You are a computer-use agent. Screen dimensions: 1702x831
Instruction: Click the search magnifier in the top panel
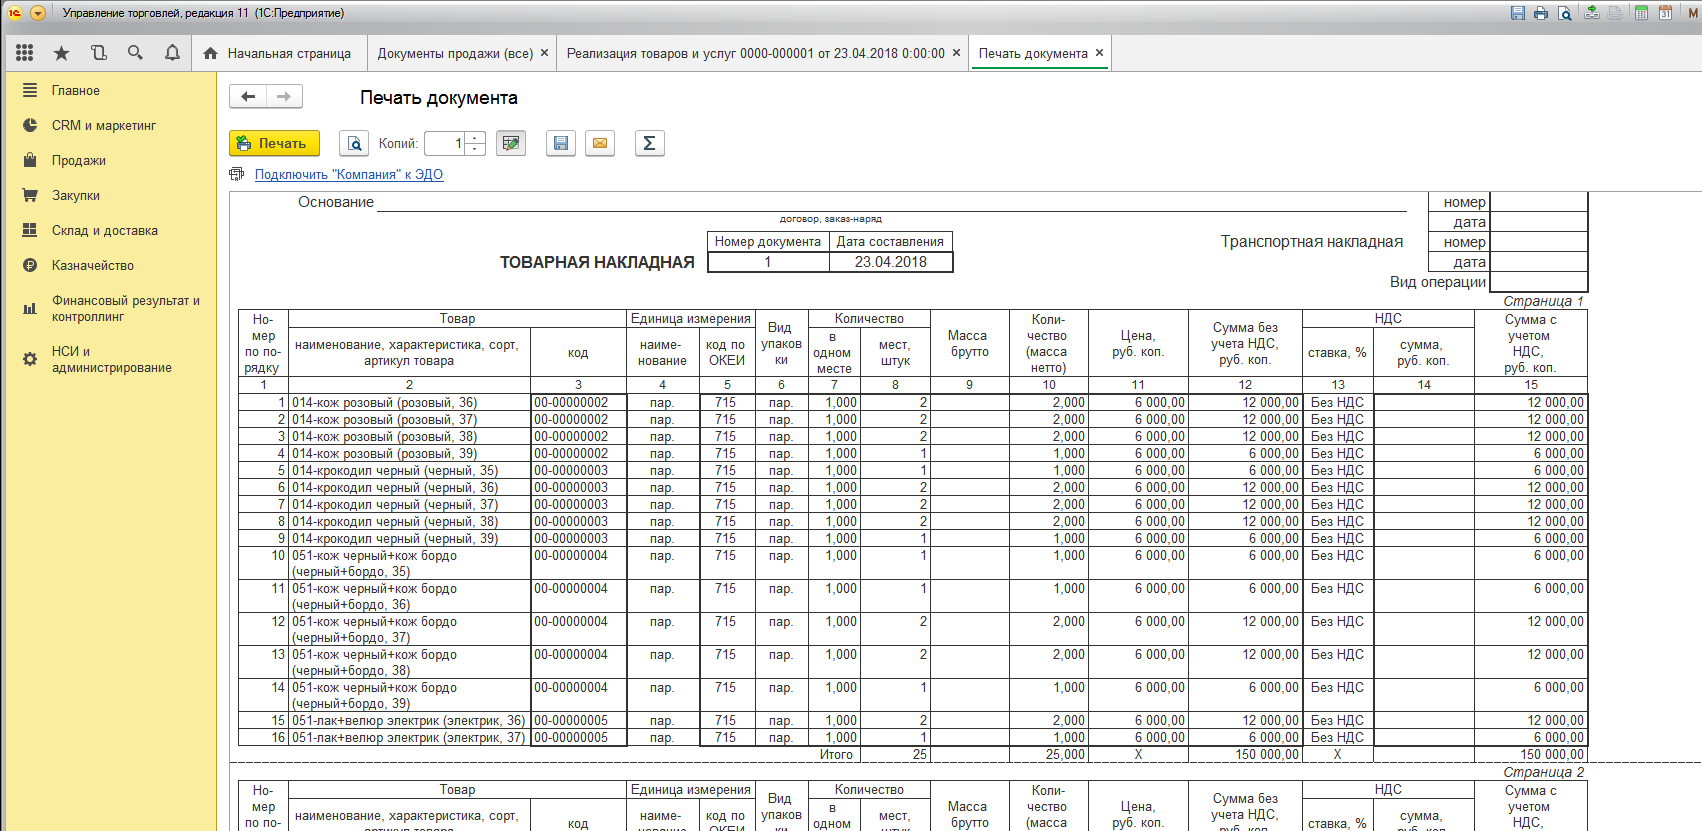click(135, 53)
